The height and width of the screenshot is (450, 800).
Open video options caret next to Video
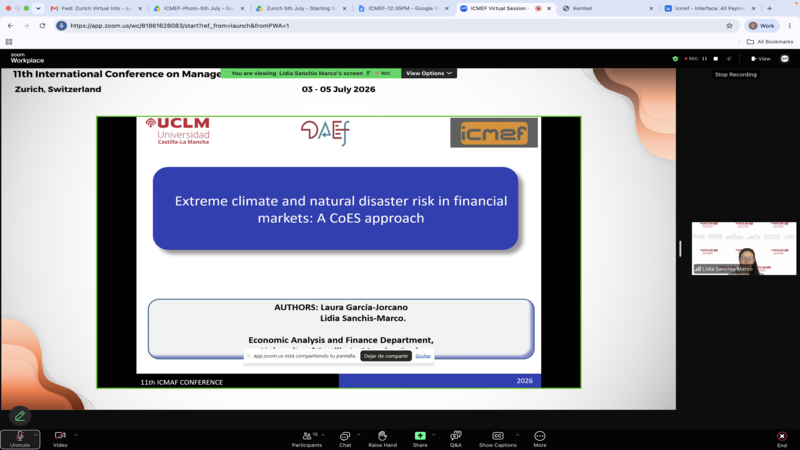click(x=76, y=435)
